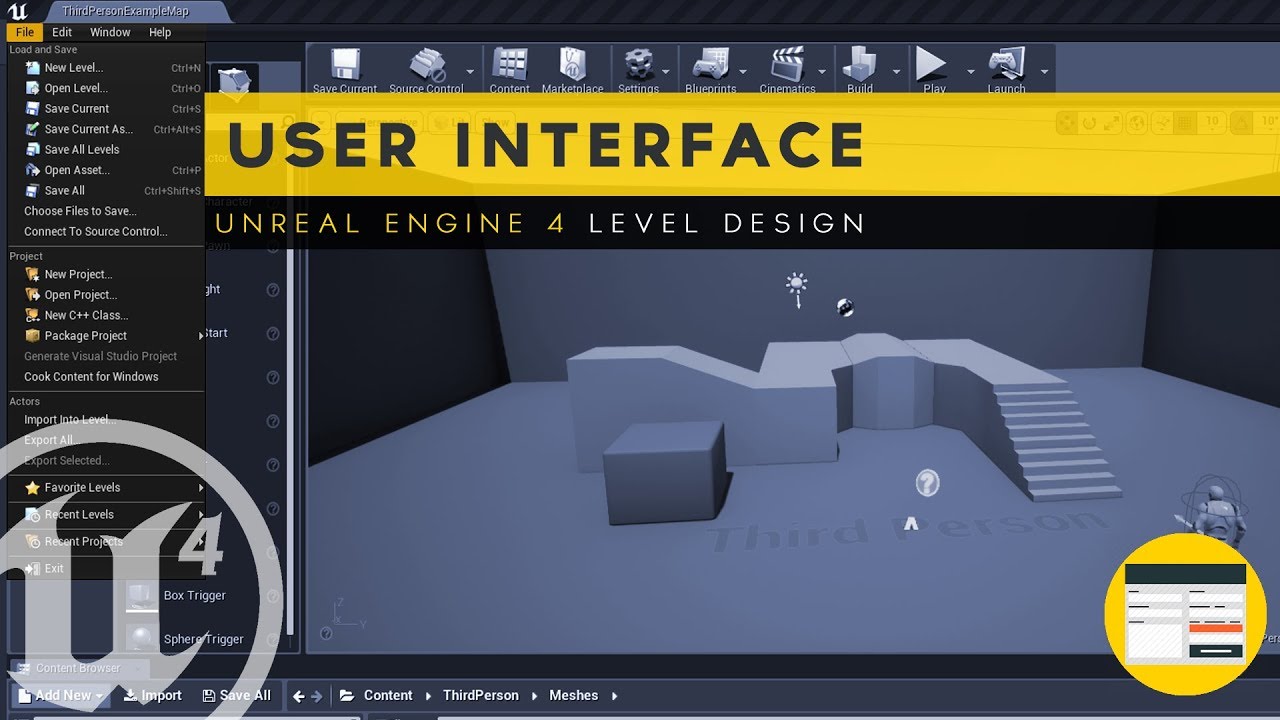Image resolution: width=1280 pixels, height=720 pixels.
Task: Choose Import Into Level
Action: pyautogui.click(x=105, y=420)
